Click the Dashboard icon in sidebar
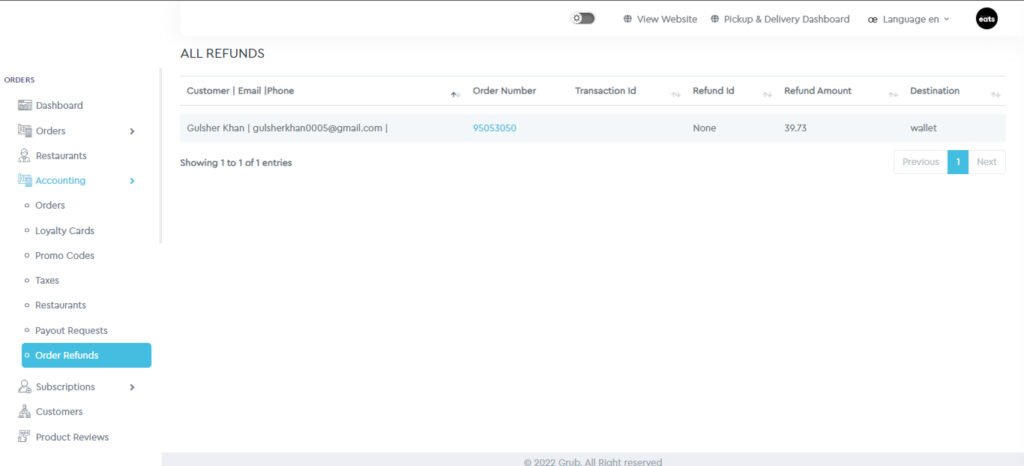1024x466 pixels. tap(25, 105)
